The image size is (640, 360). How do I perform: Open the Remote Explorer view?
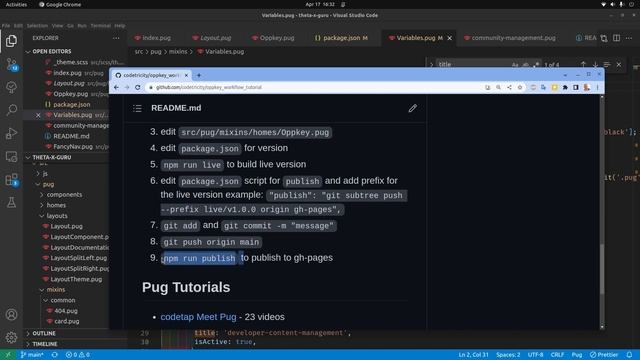click(11, 156)
